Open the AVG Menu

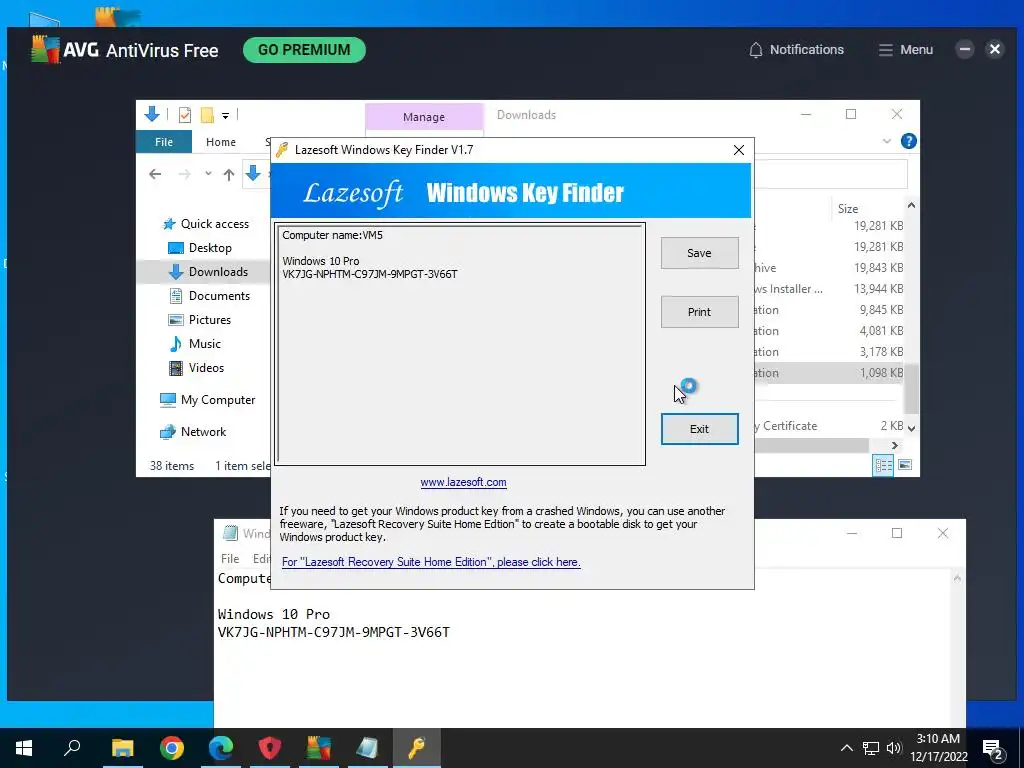point(906,50)
